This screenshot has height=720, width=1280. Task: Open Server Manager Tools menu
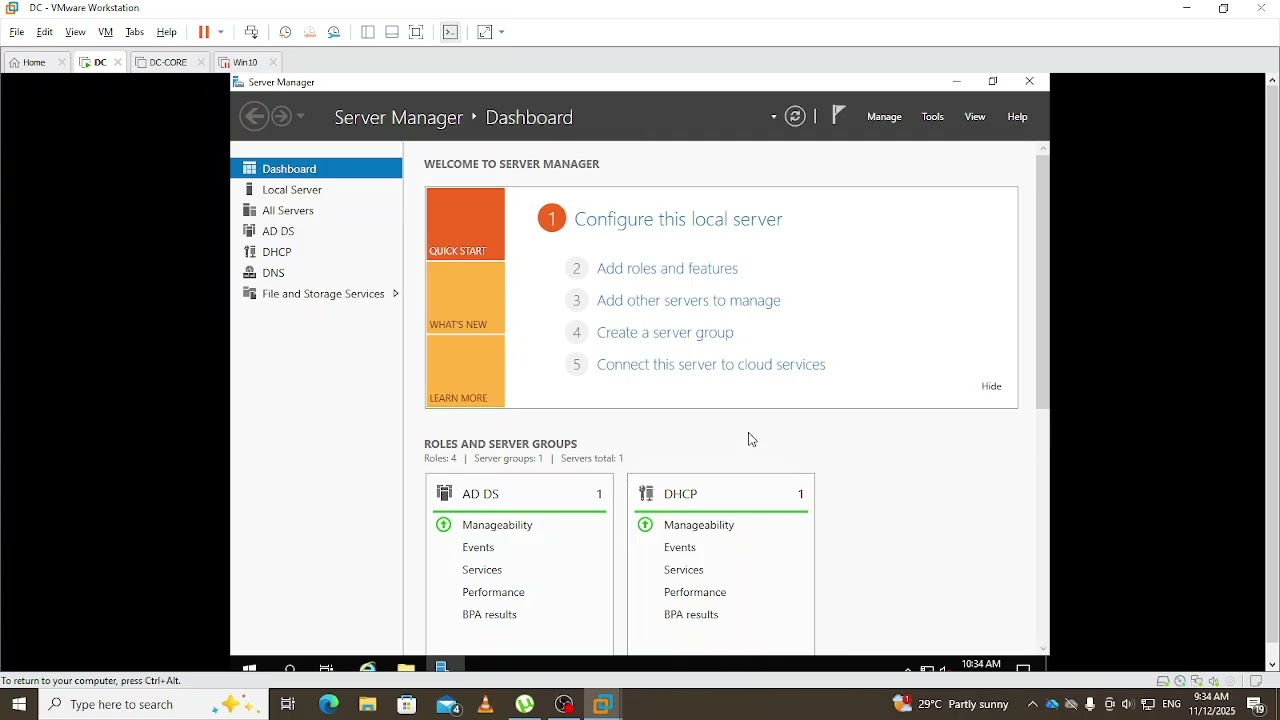click(933, 117)
